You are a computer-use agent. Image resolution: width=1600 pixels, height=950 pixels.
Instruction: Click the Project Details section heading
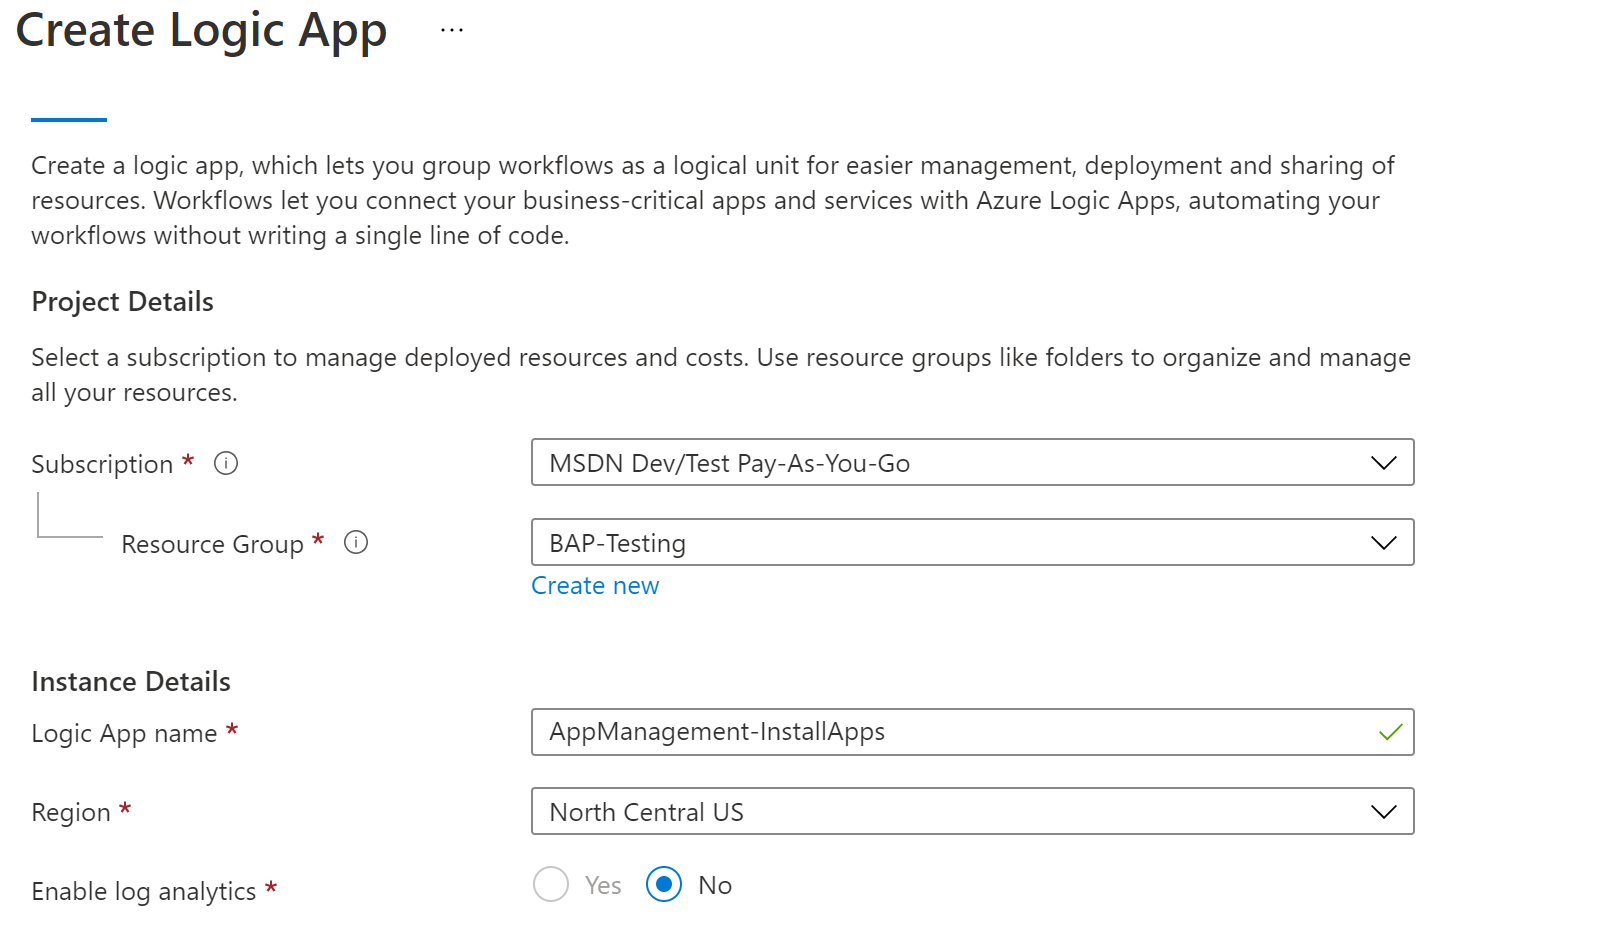point(122,301)
